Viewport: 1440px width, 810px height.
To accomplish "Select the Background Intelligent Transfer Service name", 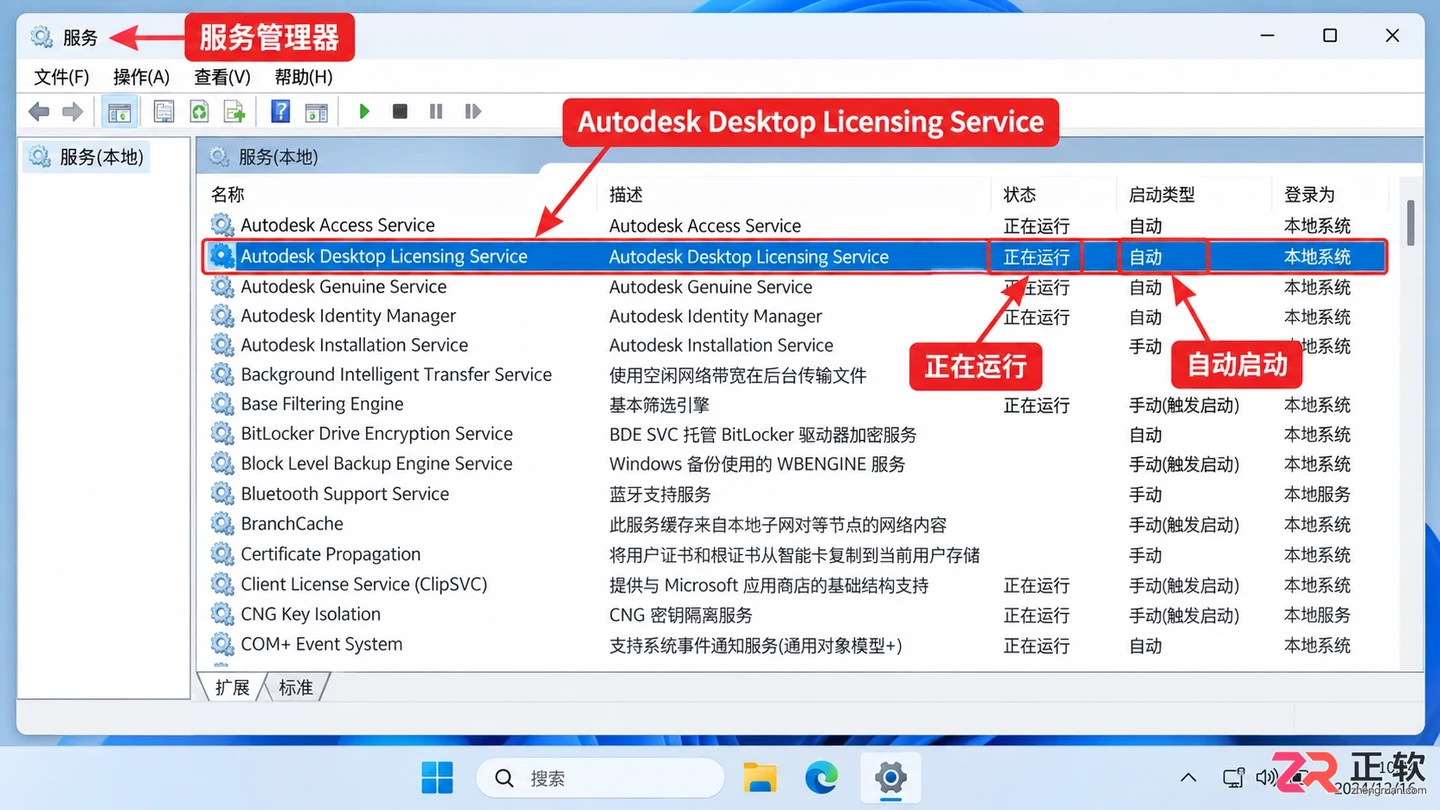I will (396, 375).
